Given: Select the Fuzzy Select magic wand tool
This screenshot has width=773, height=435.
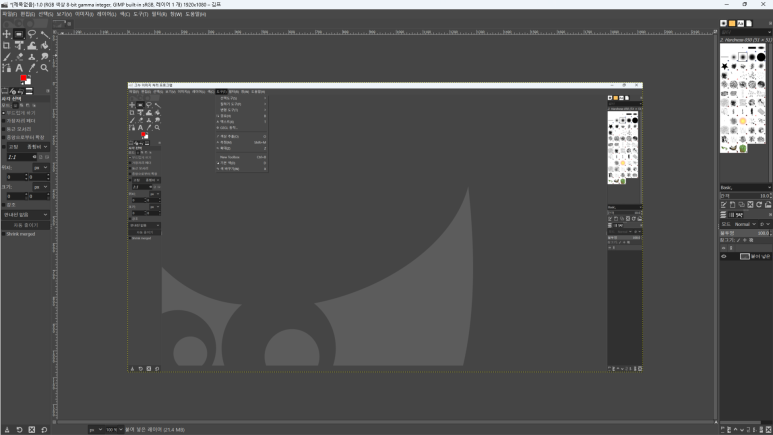Looking at the screenshot, I should coord(44,34).
